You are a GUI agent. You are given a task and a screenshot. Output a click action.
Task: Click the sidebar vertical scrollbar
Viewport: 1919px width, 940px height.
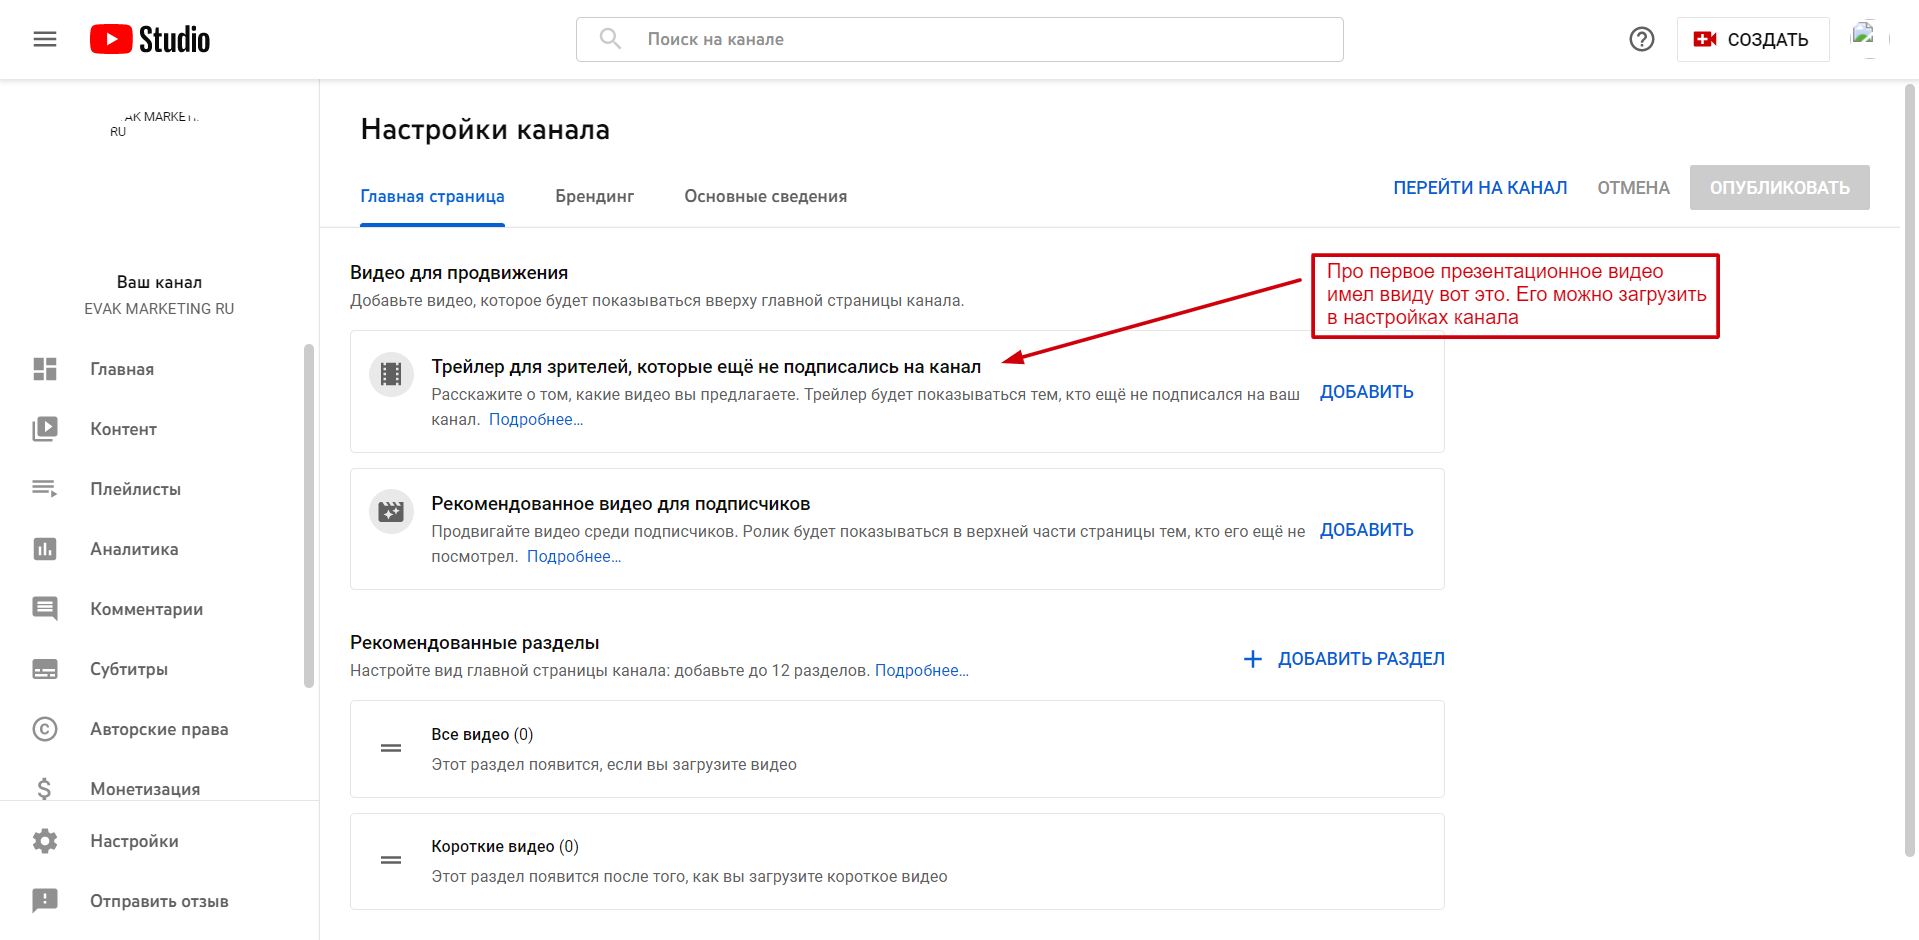309,516
